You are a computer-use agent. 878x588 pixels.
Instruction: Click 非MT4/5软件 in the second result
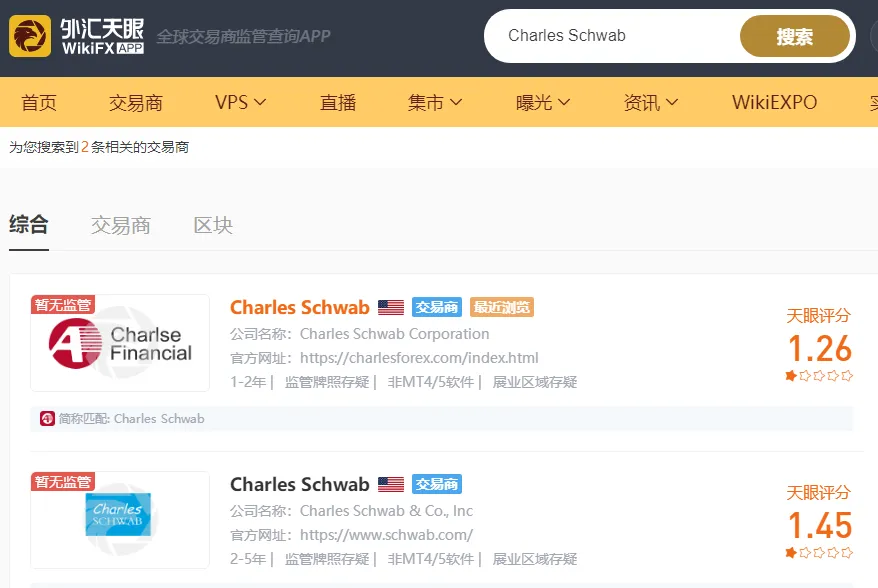431,559
